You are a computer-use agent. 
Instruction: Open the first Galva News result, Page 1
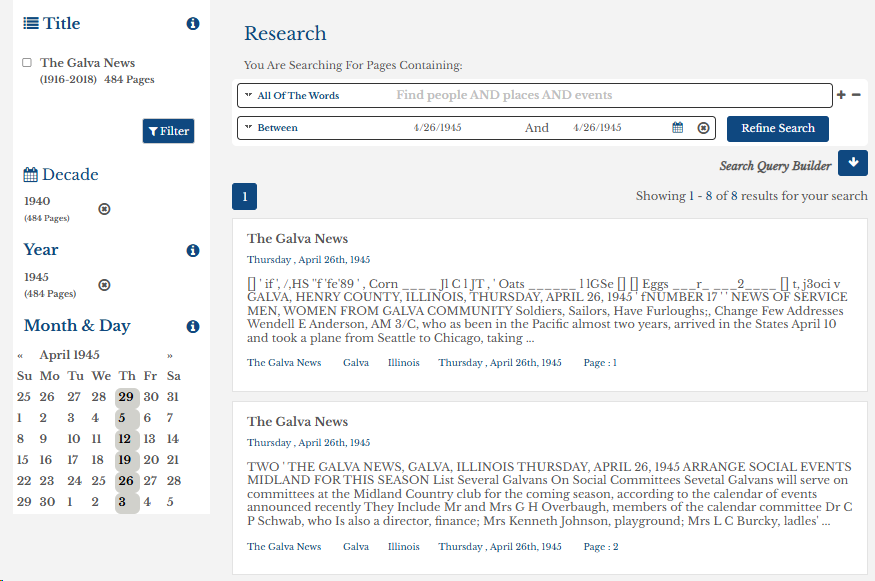pyautogui.click(x=298, y=239)
